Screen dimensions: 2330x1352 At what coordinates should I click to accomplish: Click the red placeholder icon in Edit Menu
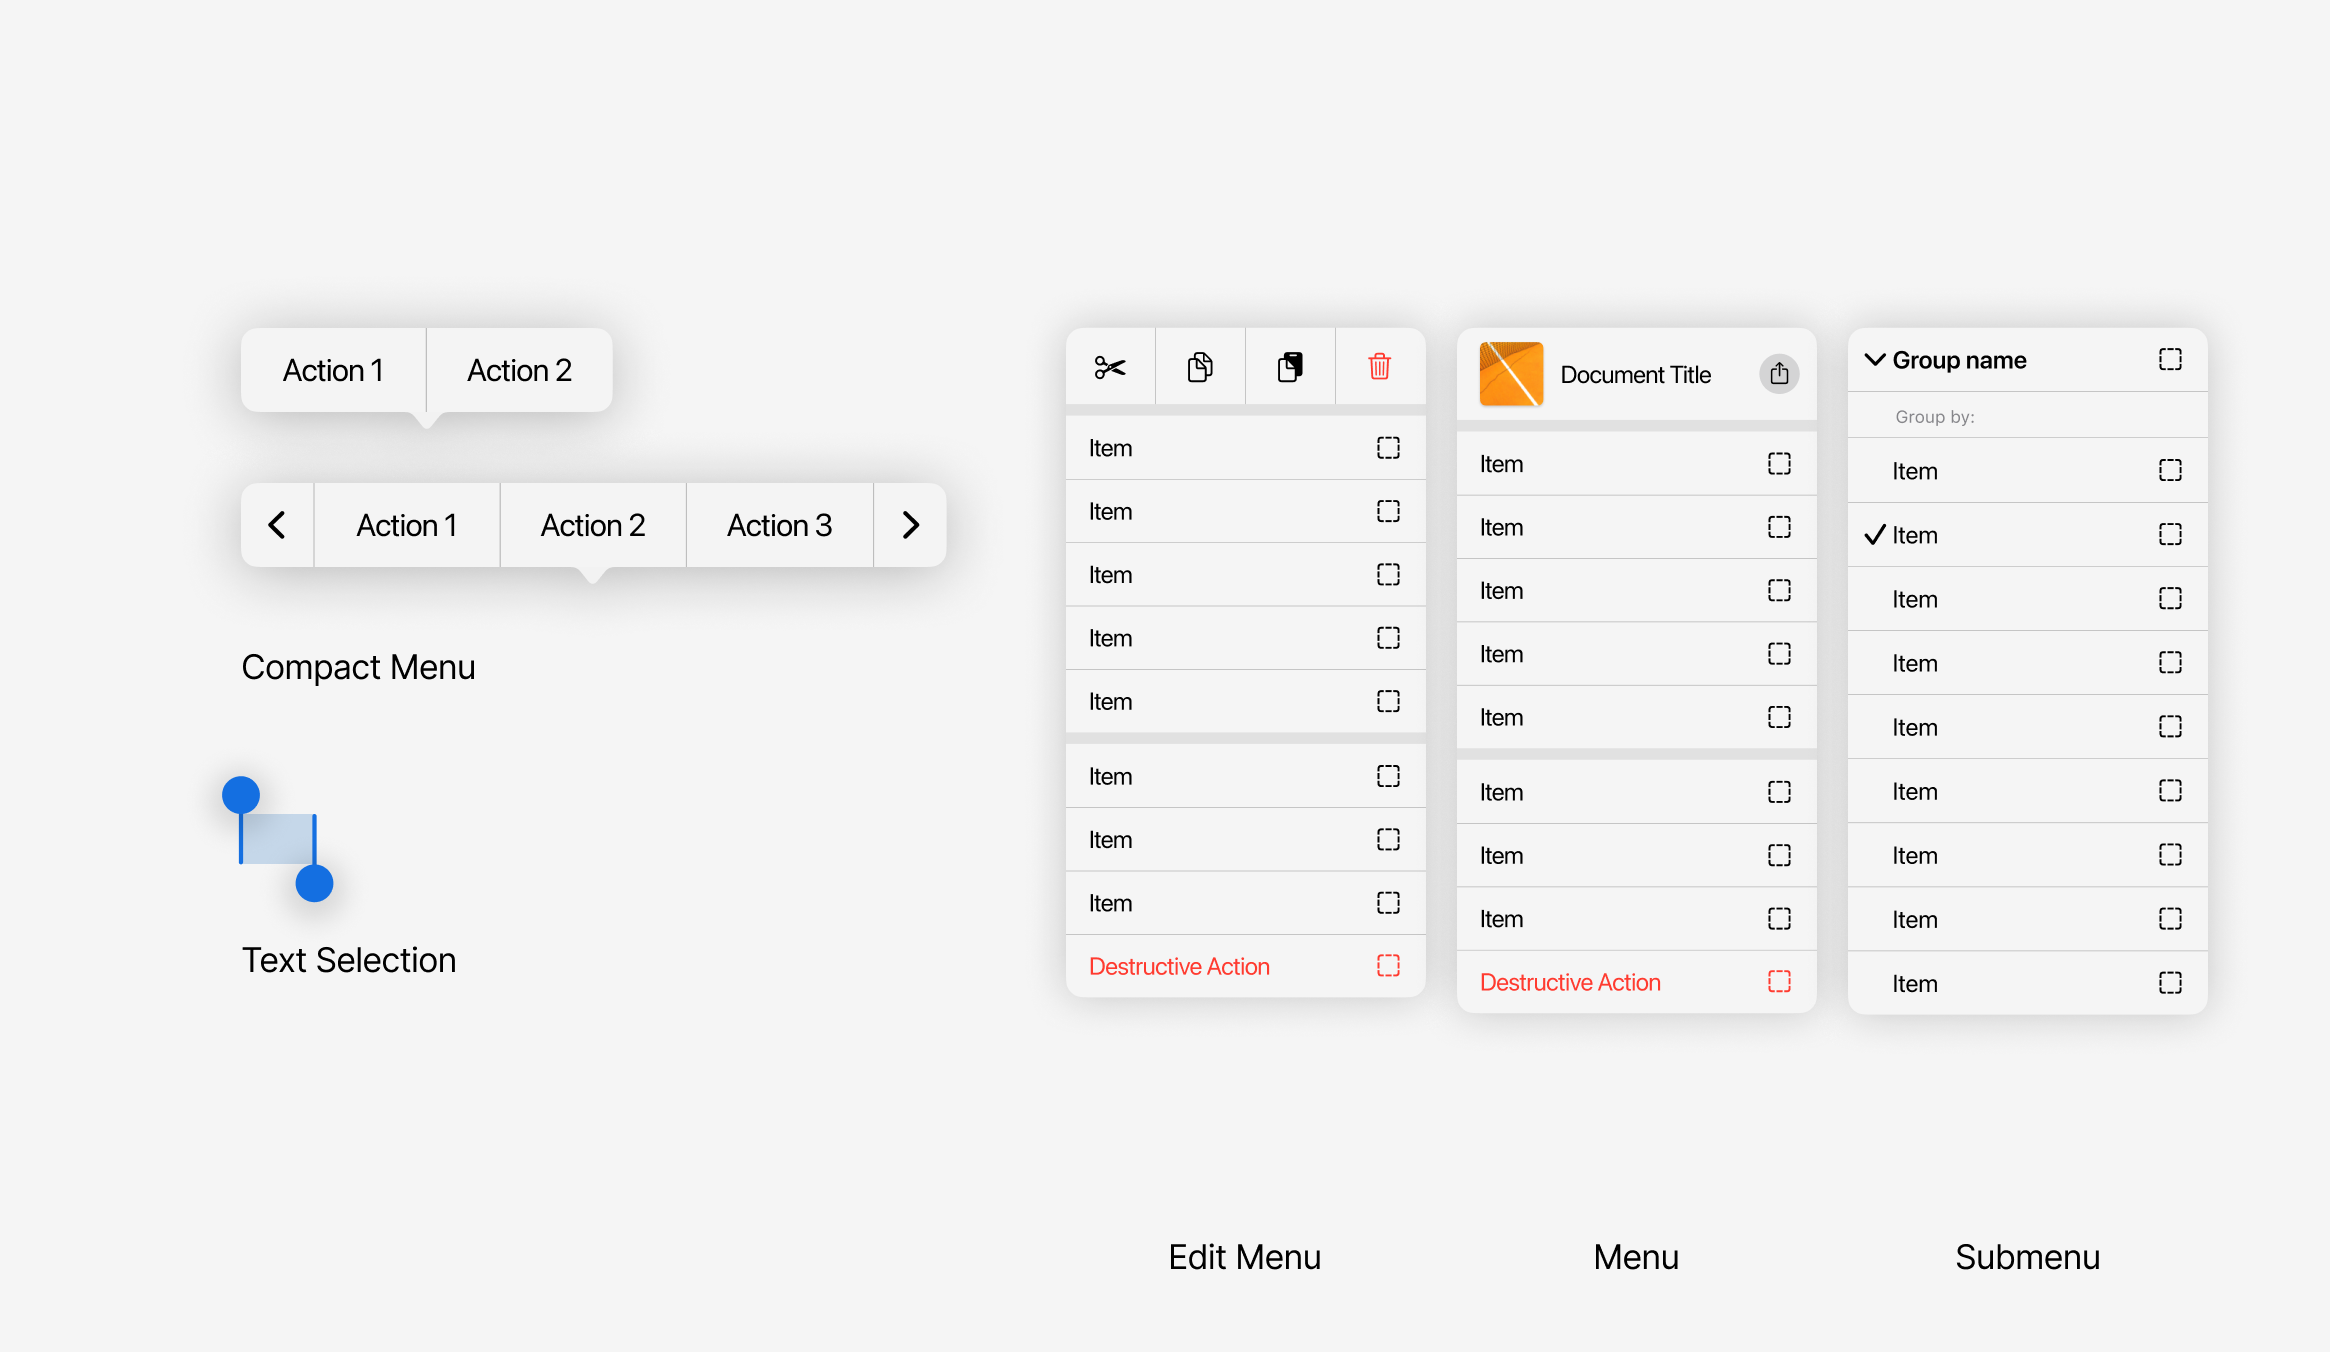point(1388,966)
